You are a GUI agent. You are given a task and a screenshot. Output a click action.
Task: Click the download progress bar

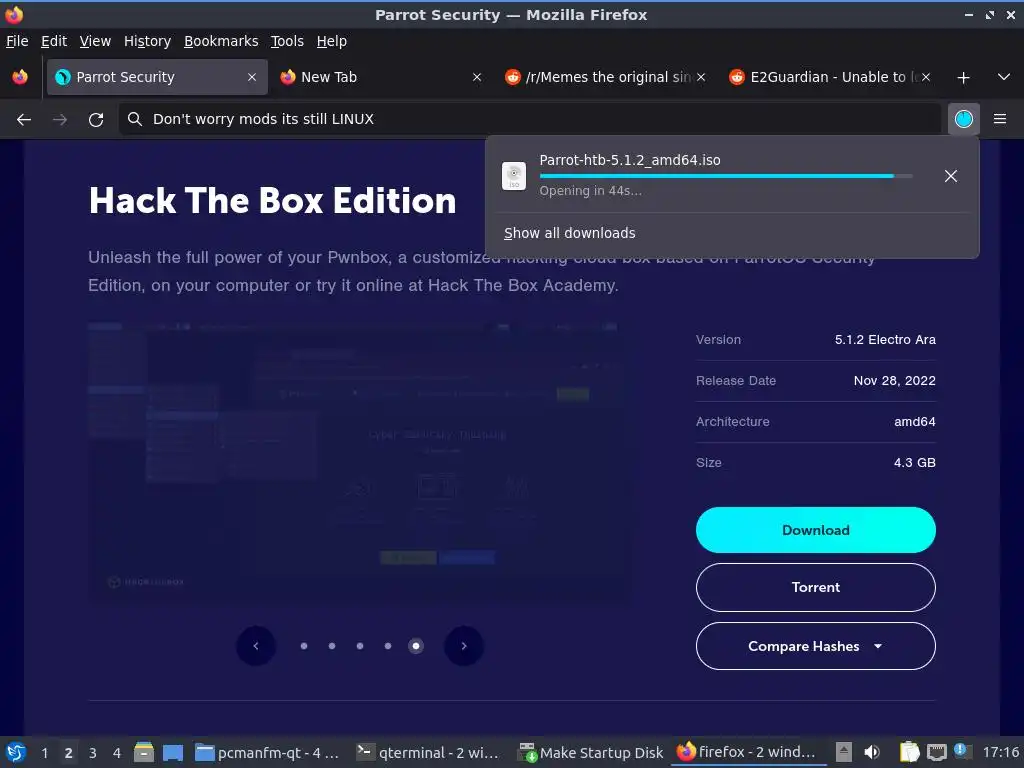coord(726,176)
